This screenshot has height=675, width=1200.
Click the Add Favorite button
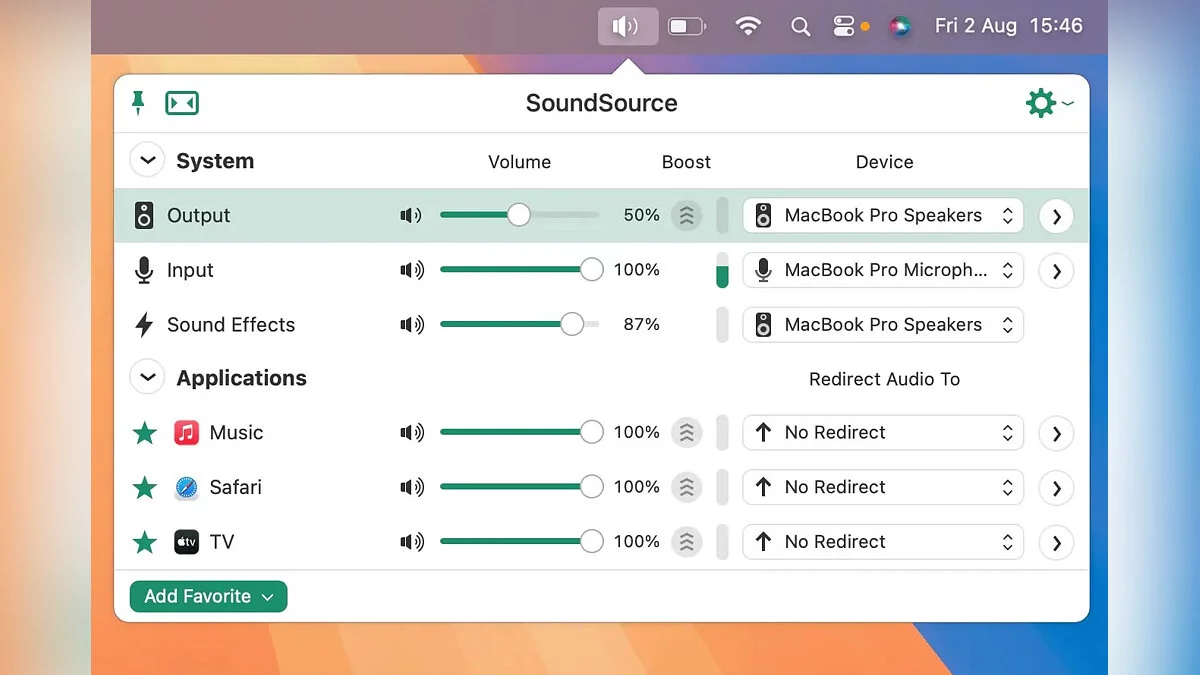click(208, 597)
